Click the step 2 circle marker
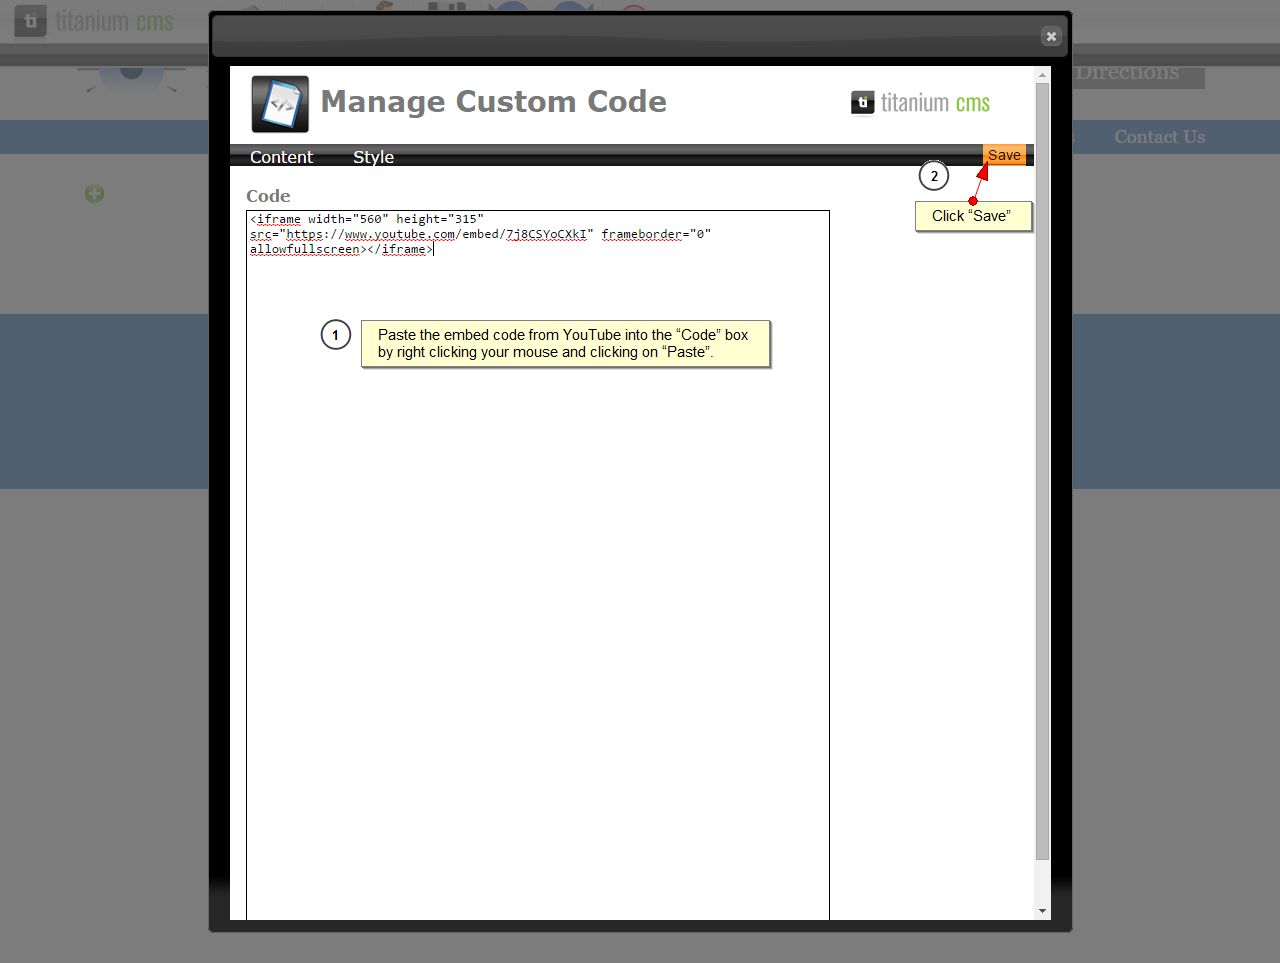The height and width of the screenshot is (963, 1280). [x=933, y=176]
